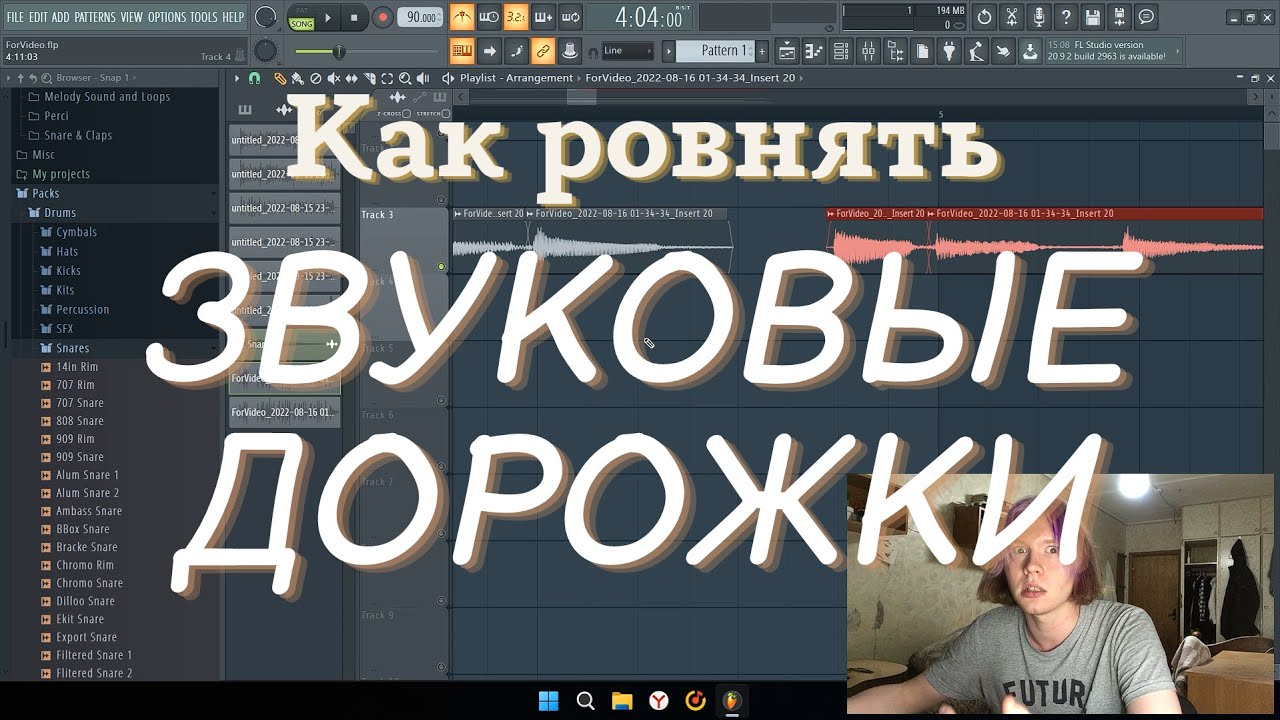This screenshot has height=720, width=1280.
Task: Select the pencil draw tool in playlist
Action: point(280,78)
